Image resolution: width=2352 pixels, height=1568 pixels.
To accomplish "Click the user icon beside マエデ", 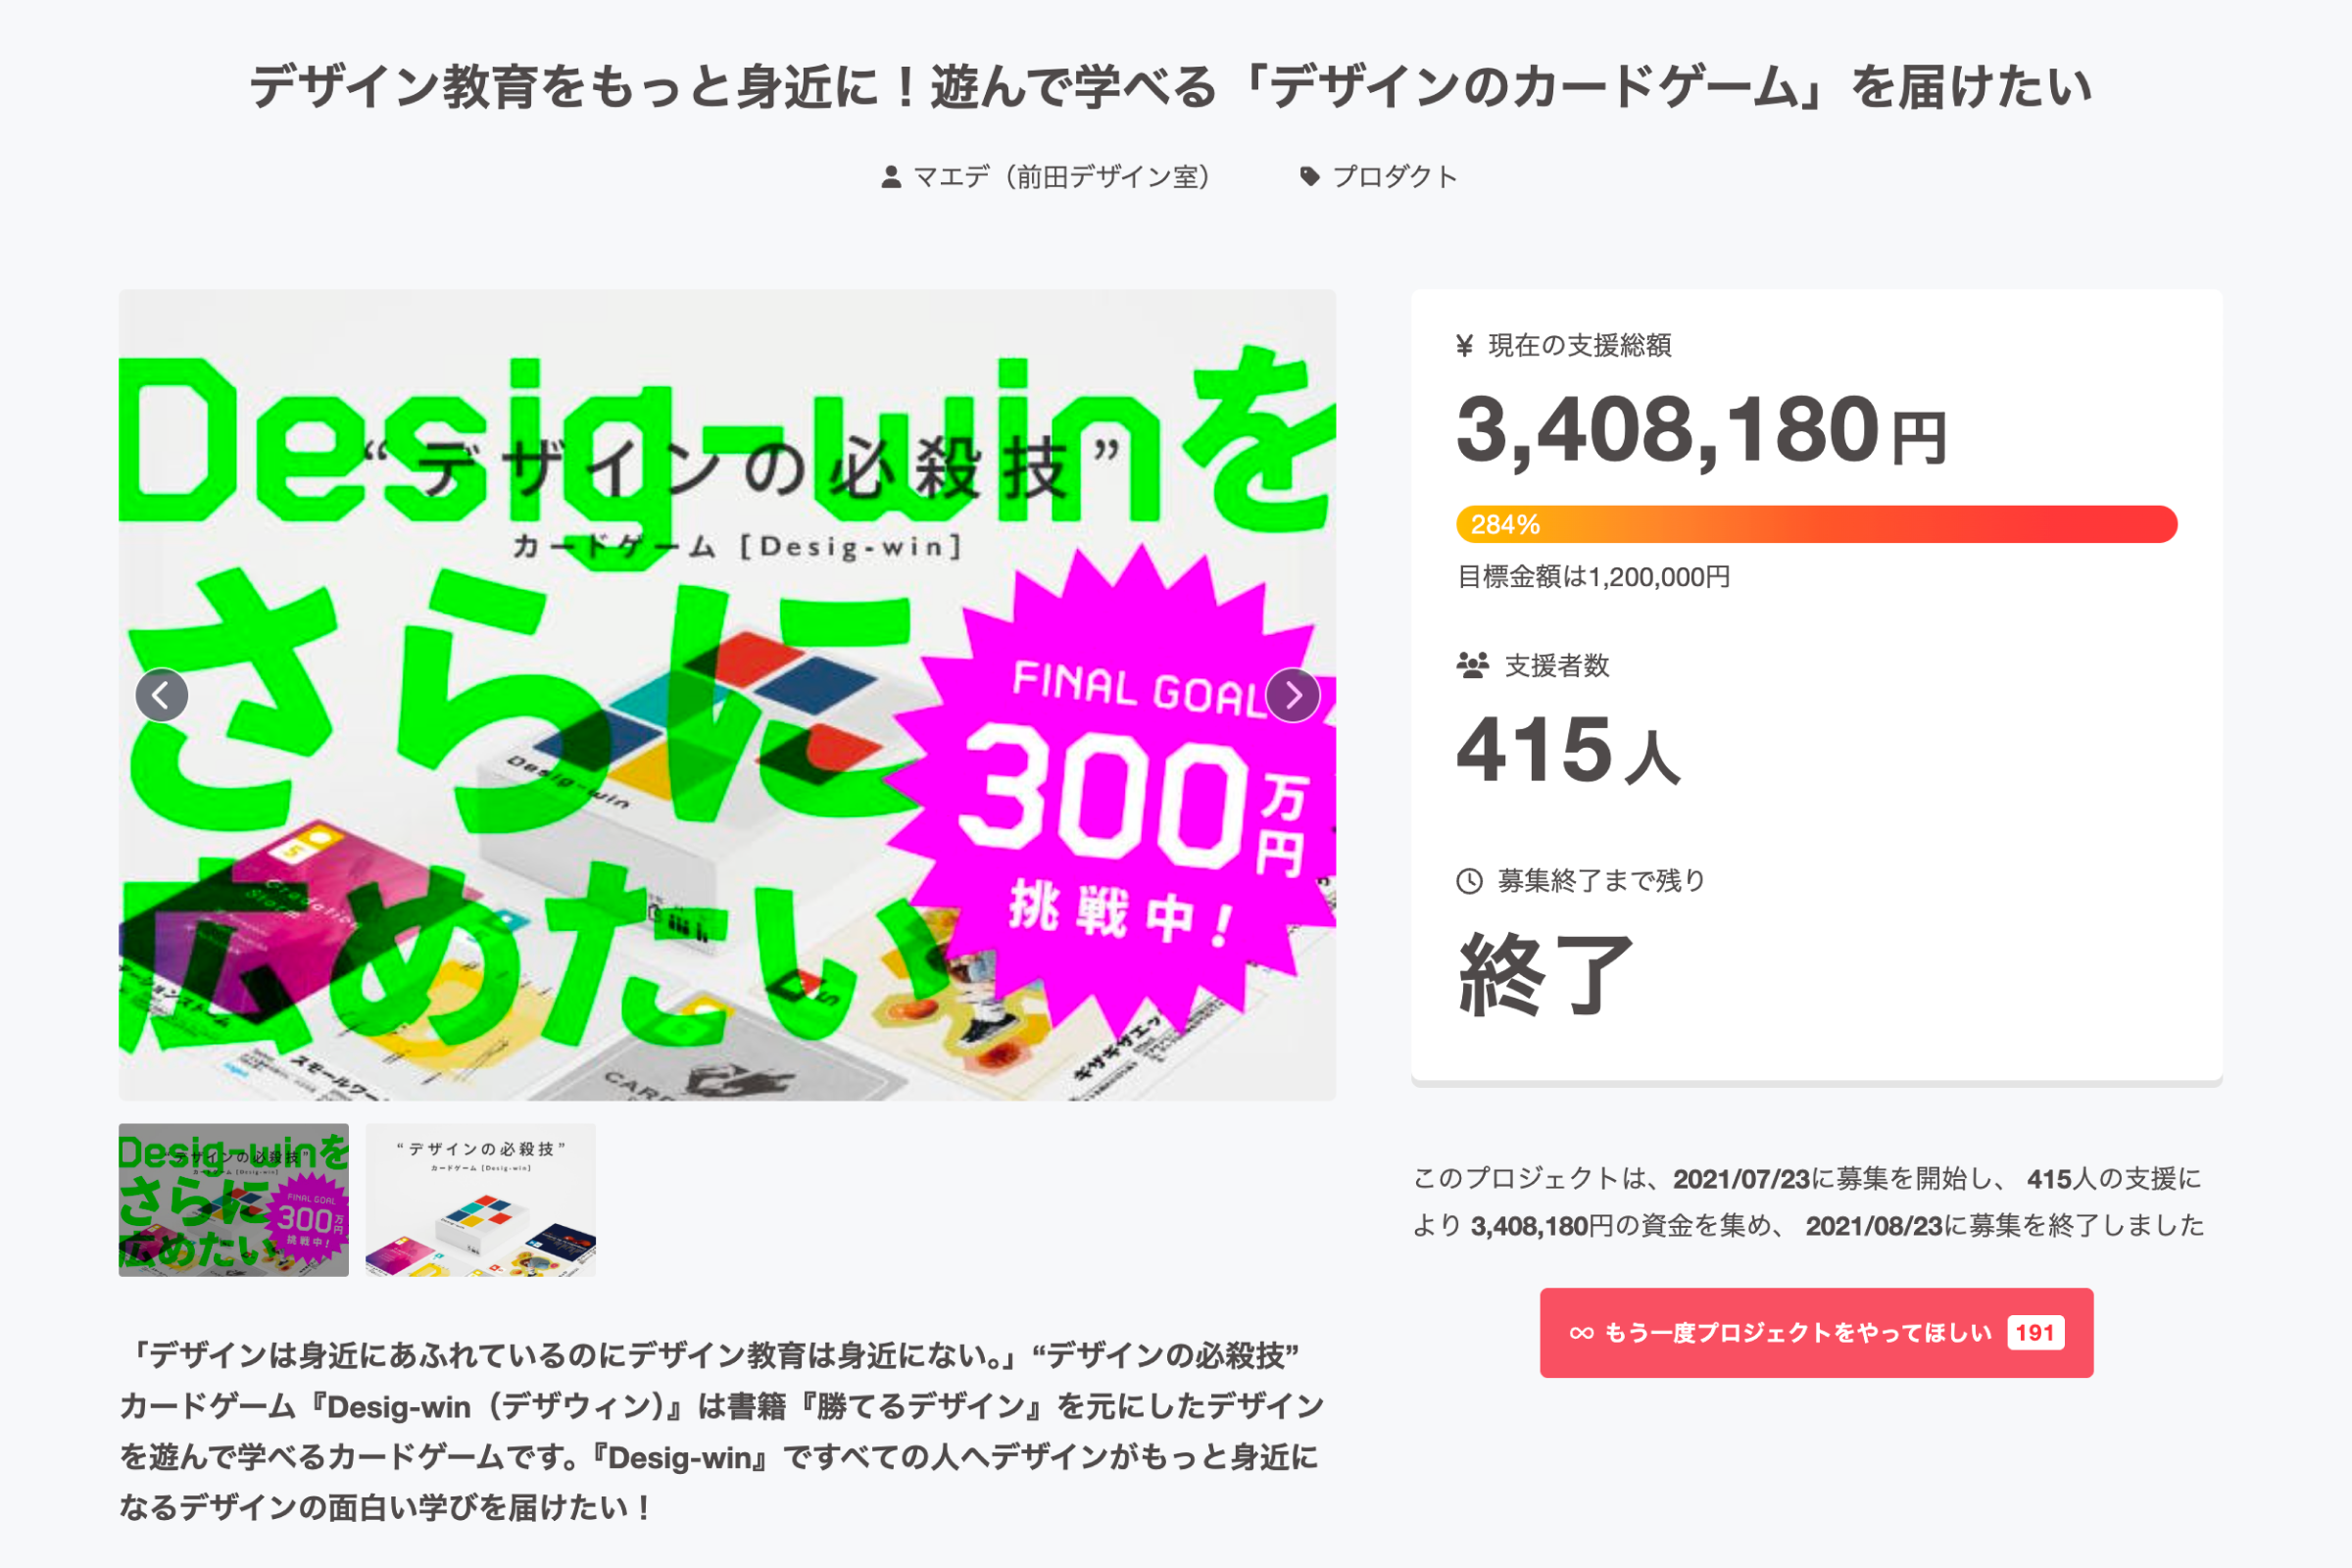I will [890, 177].
